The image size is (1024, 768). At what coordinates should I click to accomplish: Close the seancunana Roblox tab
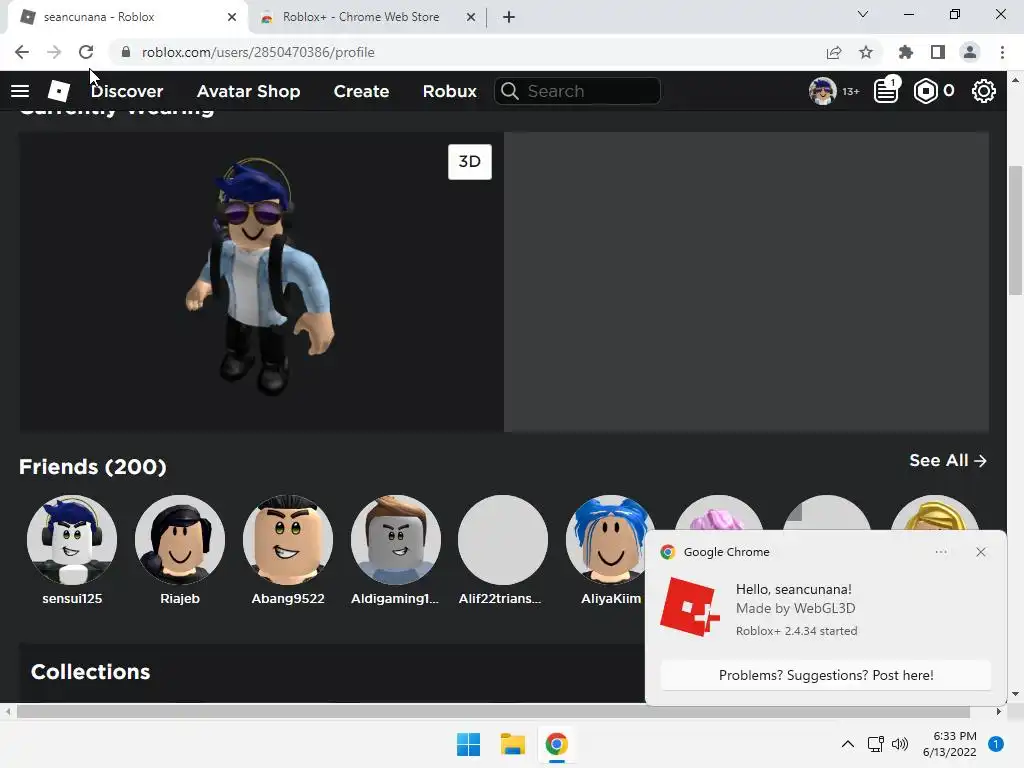point(232,17)
